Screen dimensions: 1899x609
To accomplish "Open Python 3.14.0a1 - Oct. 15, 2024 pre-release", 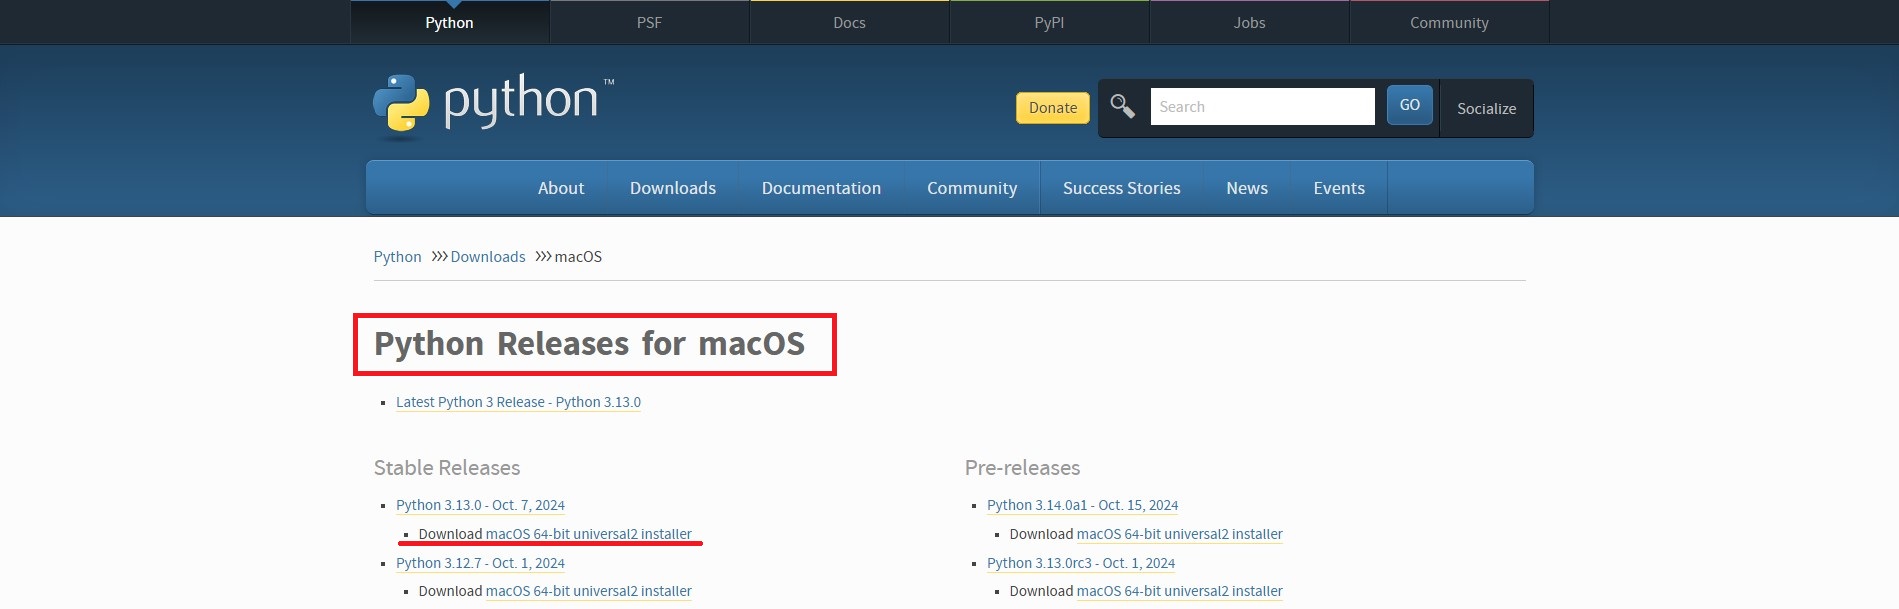I will pyautogui.click(x=1082, y=505).
